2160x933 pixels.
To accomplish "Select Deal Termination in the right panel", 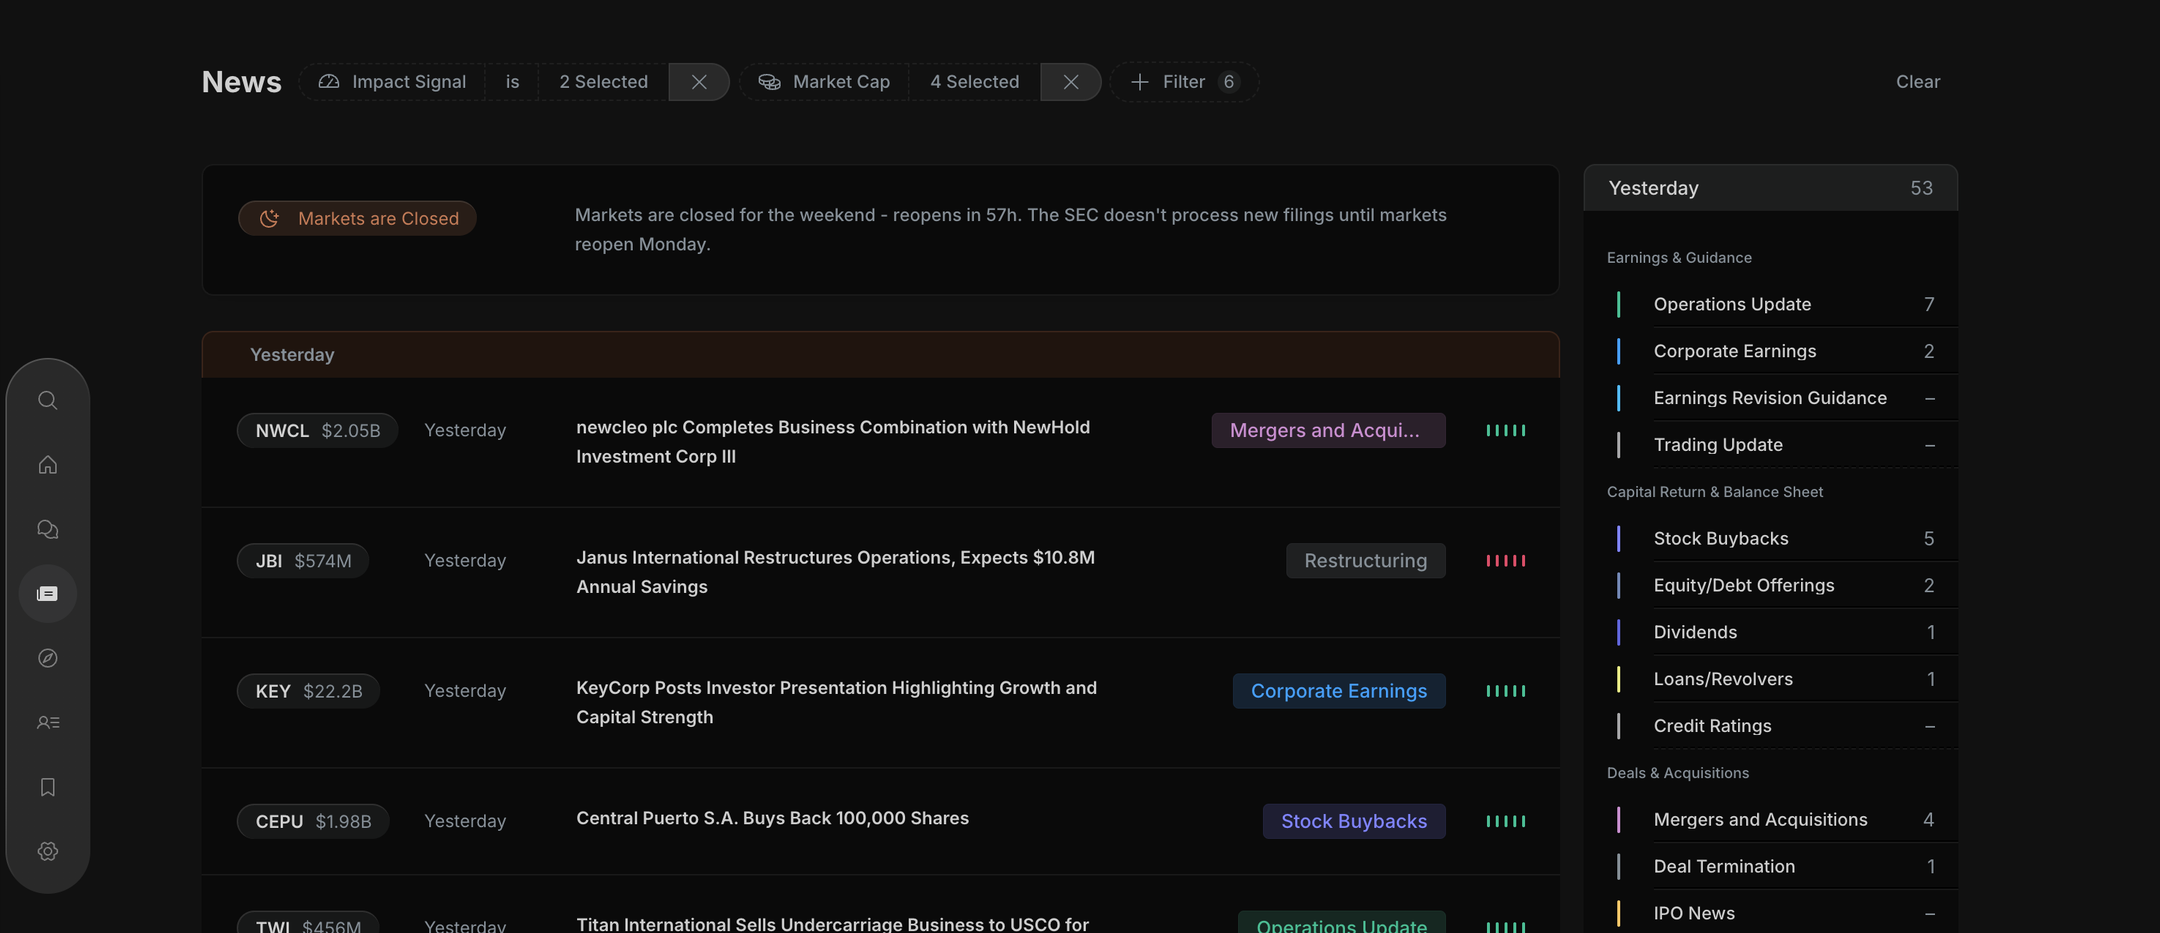I will click(1771, 866).
